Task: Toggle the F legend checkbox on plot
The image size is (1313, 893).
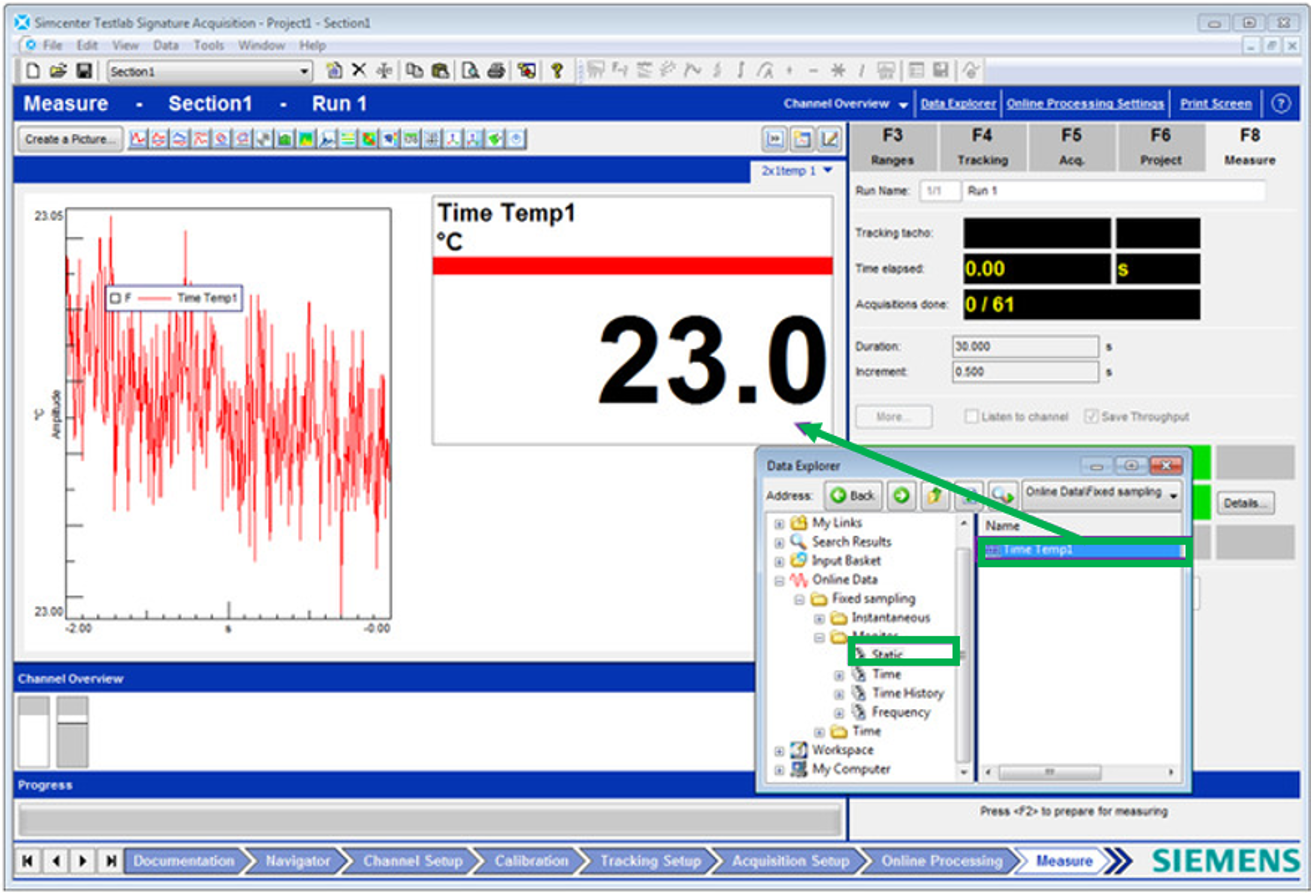Action: 116,298
